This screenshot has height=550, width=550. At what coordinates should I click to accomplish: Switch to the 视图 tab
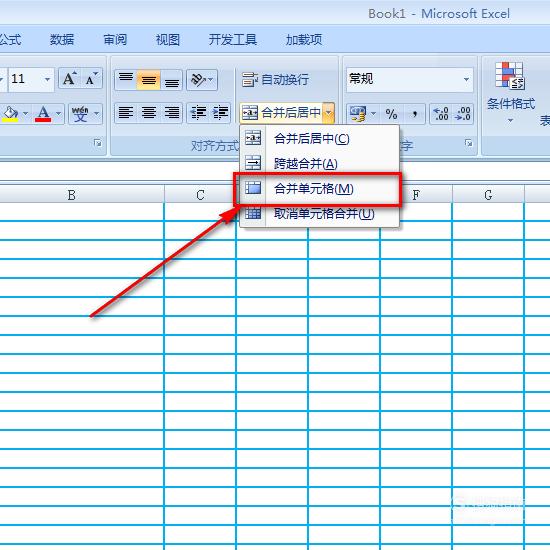(x=168, y=40)
